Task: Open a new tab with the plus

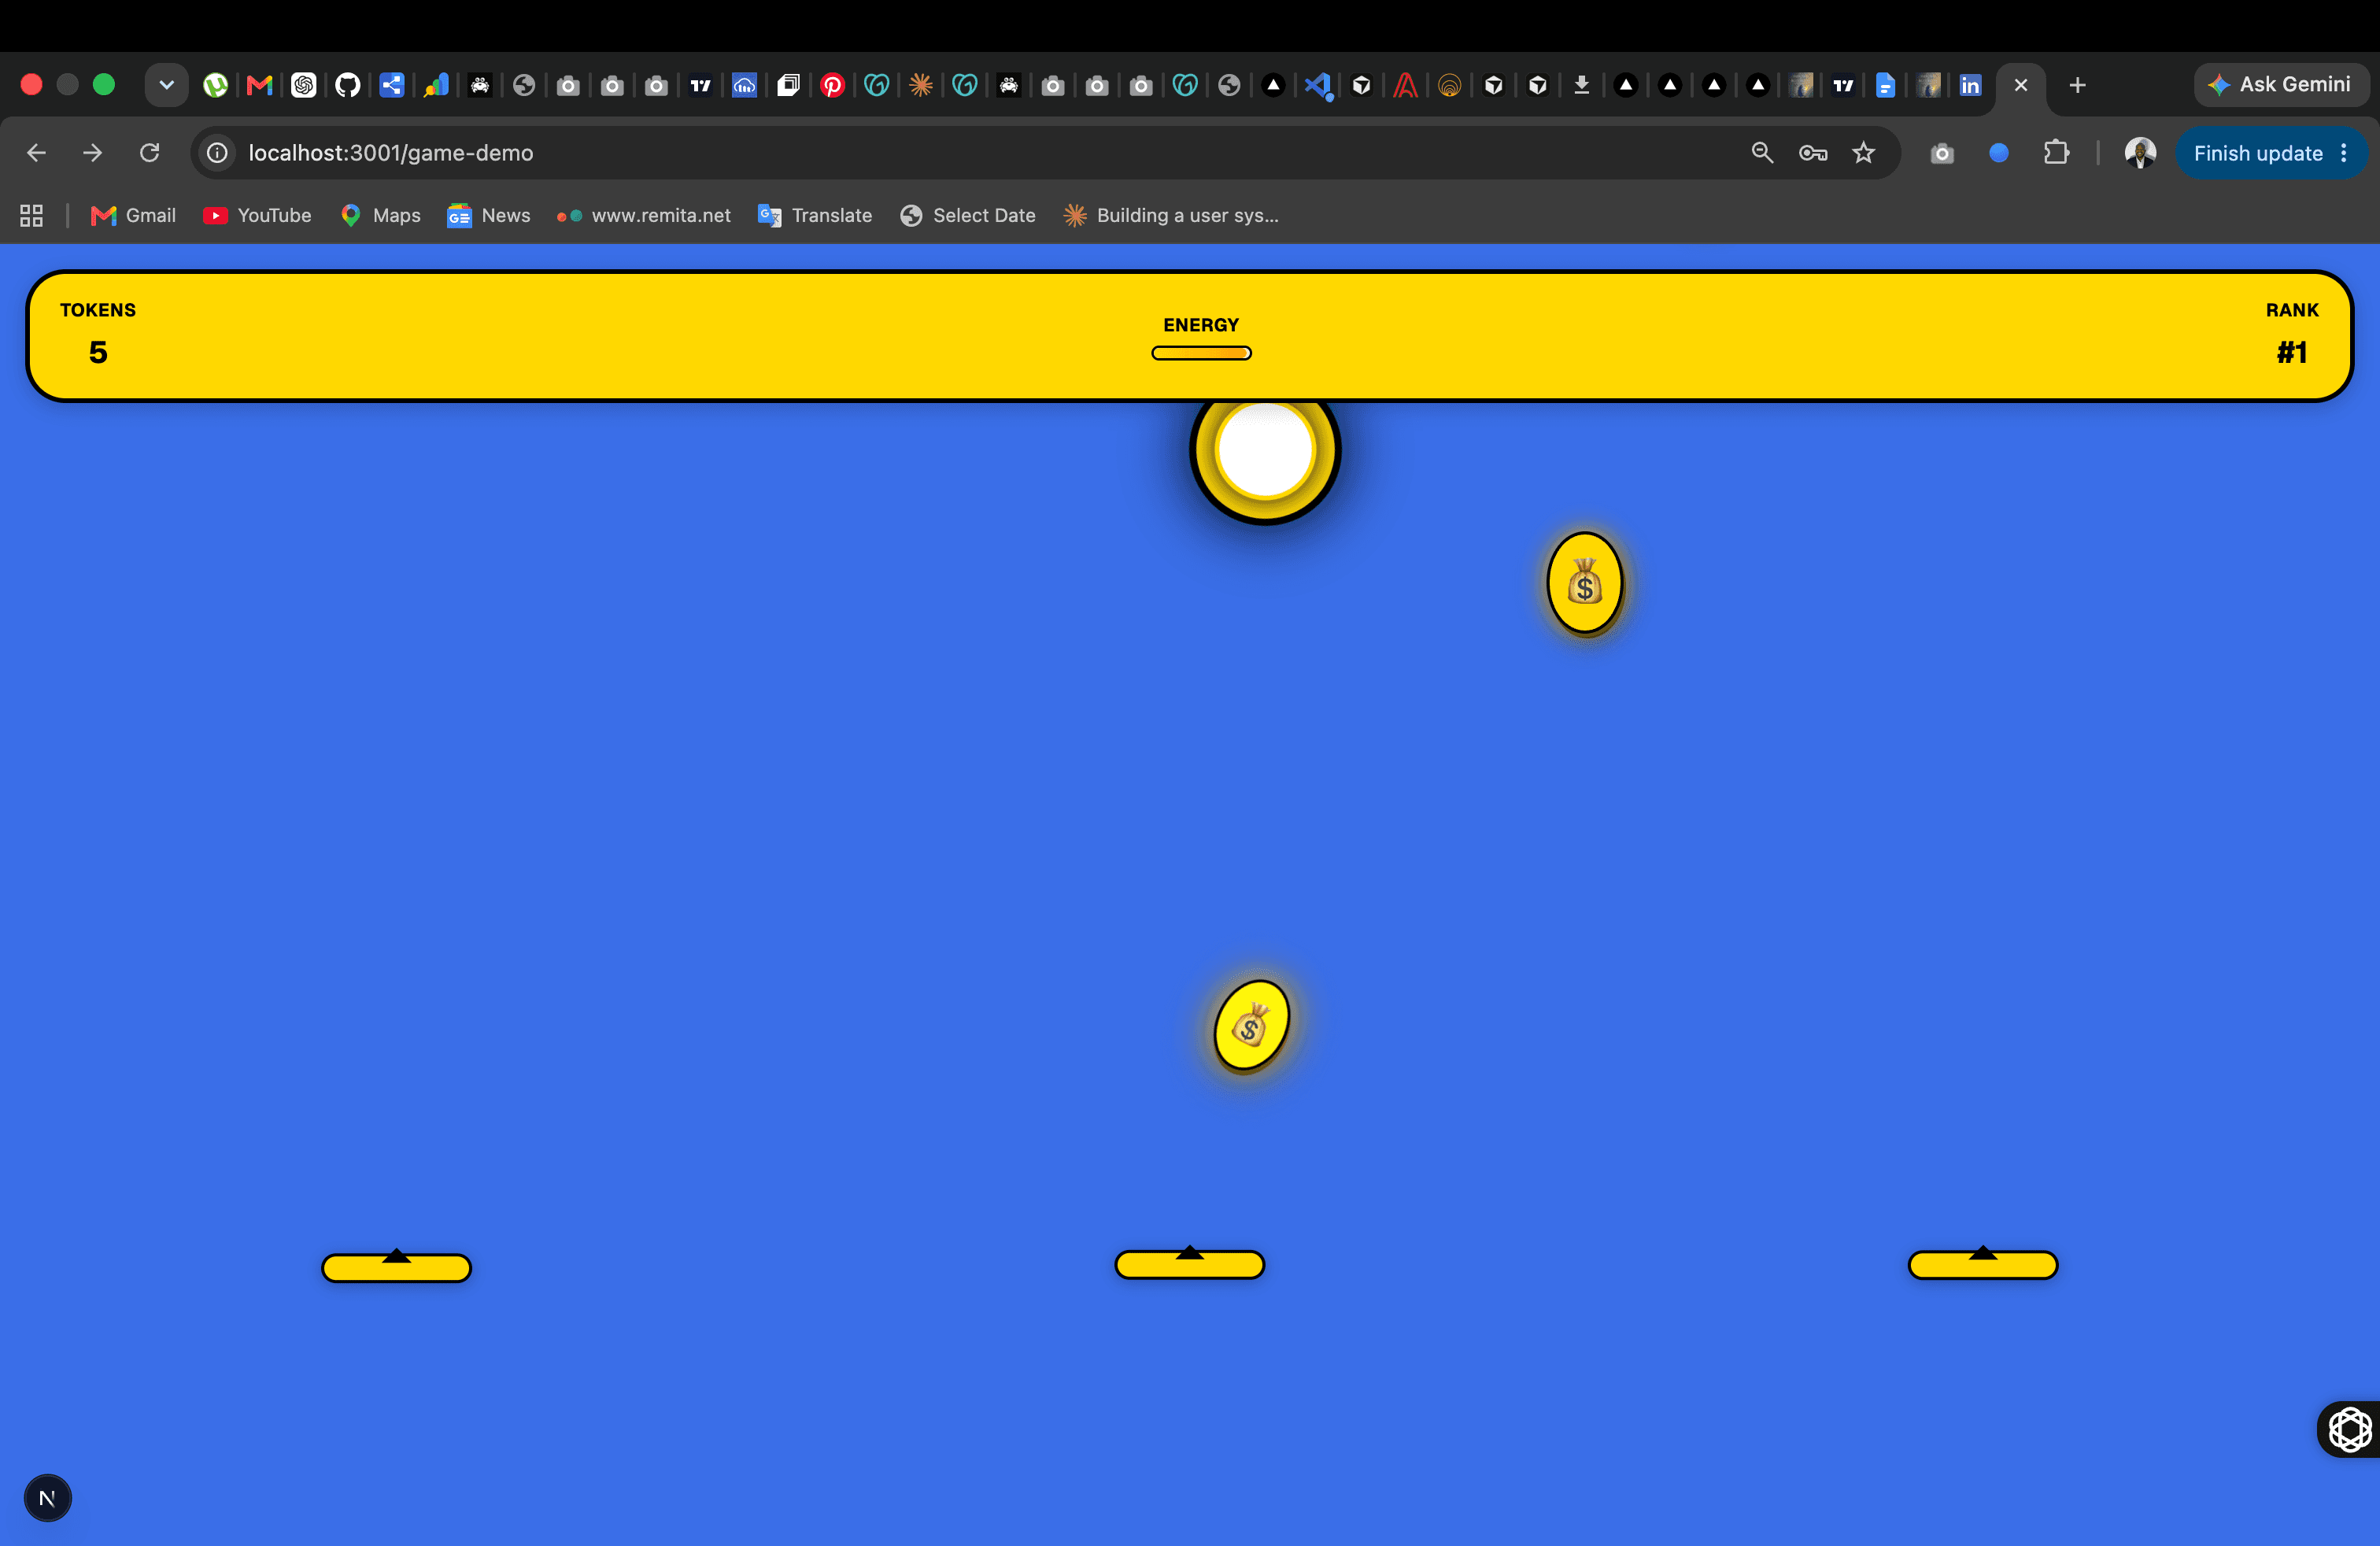Action: [x=2077, y=85]
